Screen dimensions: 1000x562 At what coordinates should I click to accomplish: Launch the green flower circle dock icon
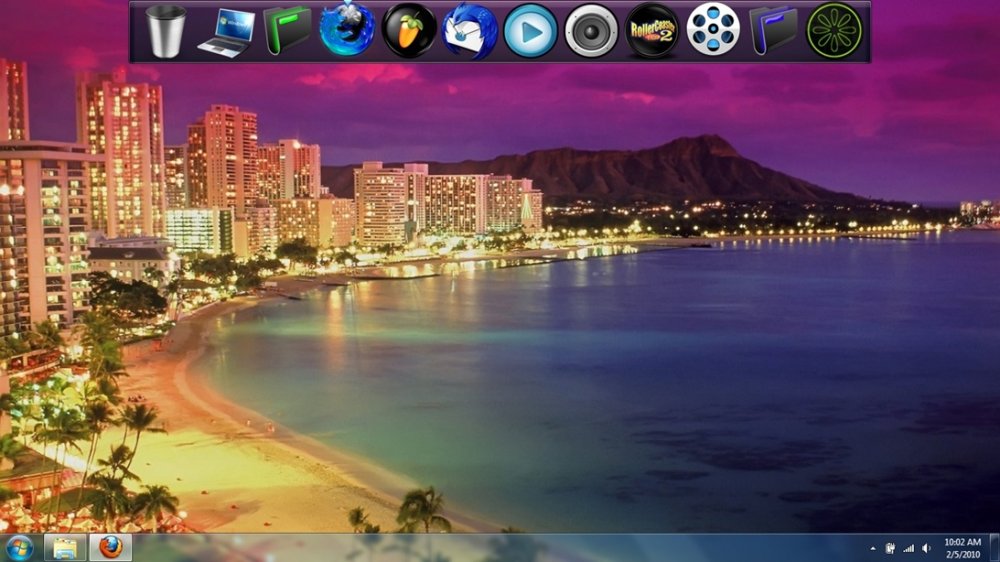pos(834,31)
